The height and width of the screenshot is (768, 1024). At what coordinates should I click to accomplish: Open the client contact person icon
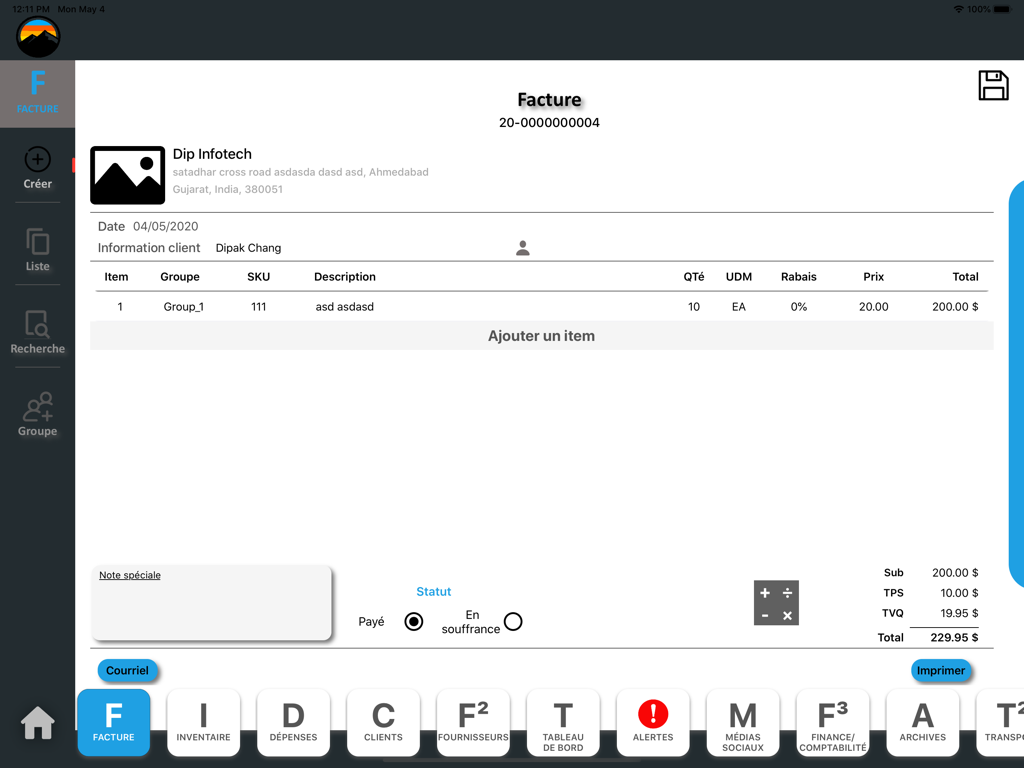point(522,247)
